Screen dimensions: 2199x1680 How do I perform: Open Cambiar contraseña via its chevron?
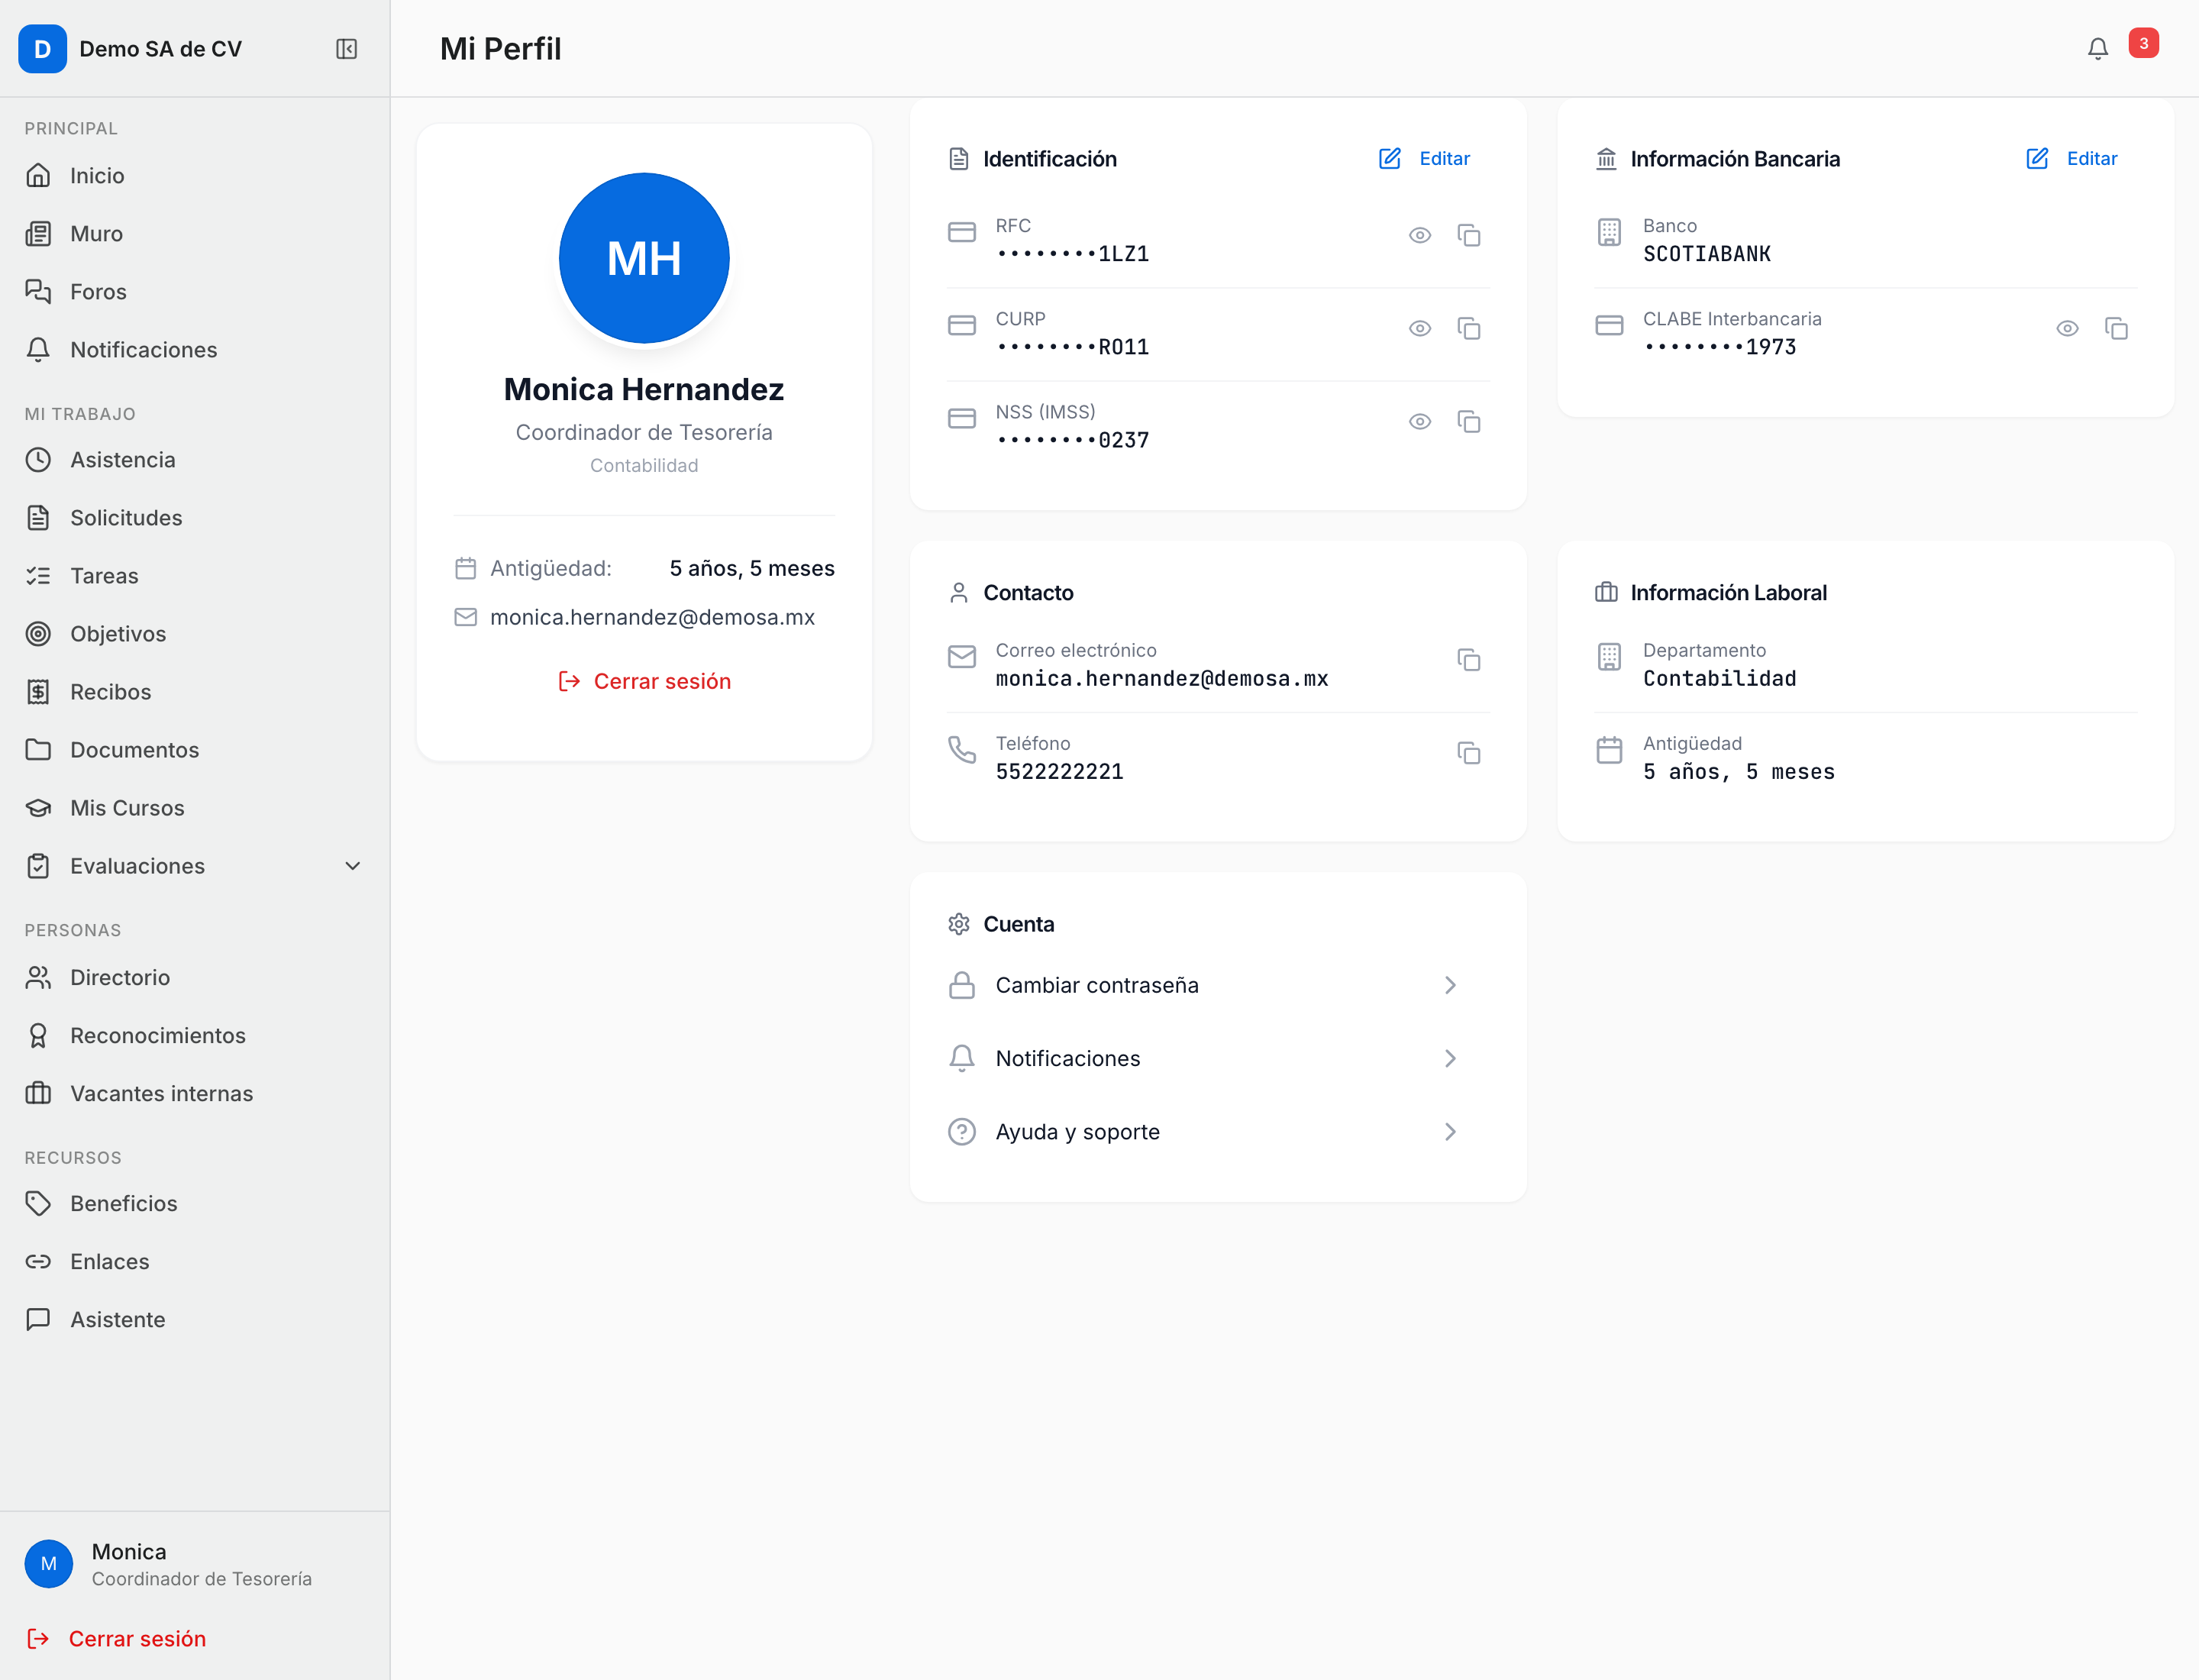coord(1449,985)
